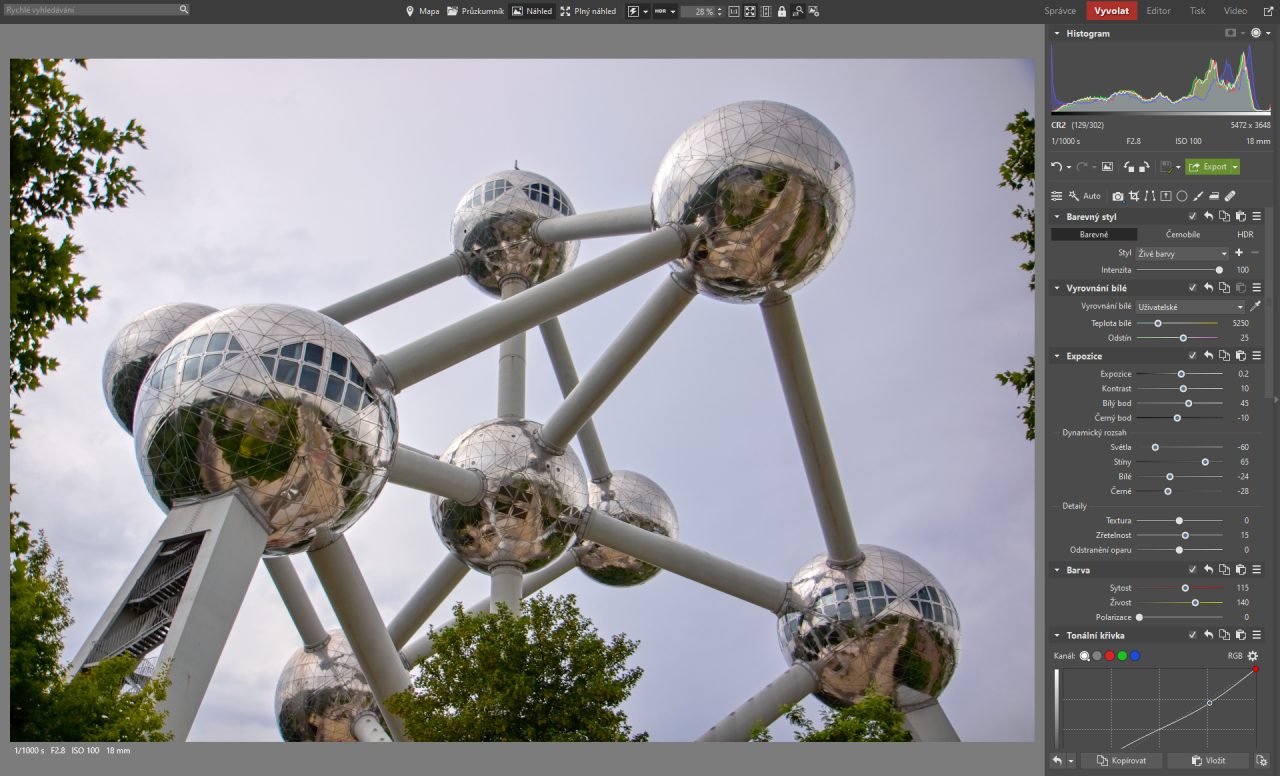Screen dimensions: 1280x776
Task: Click the green Export button
Action: 1212,167
